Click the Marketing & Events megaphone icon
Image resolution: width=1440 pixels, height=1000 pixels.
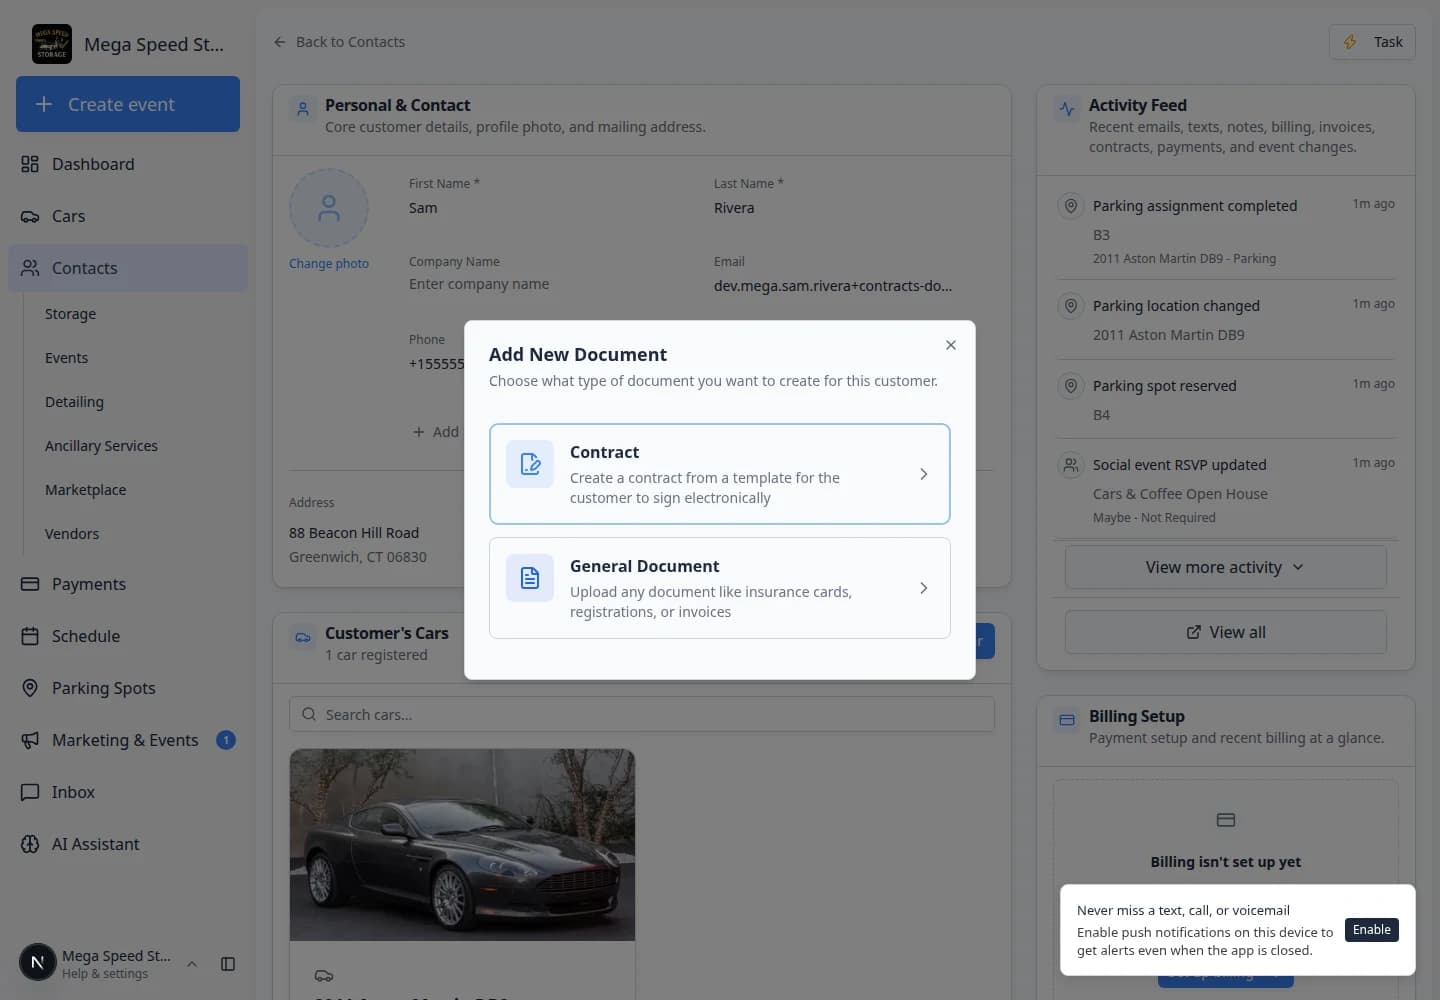coord(30,740)
